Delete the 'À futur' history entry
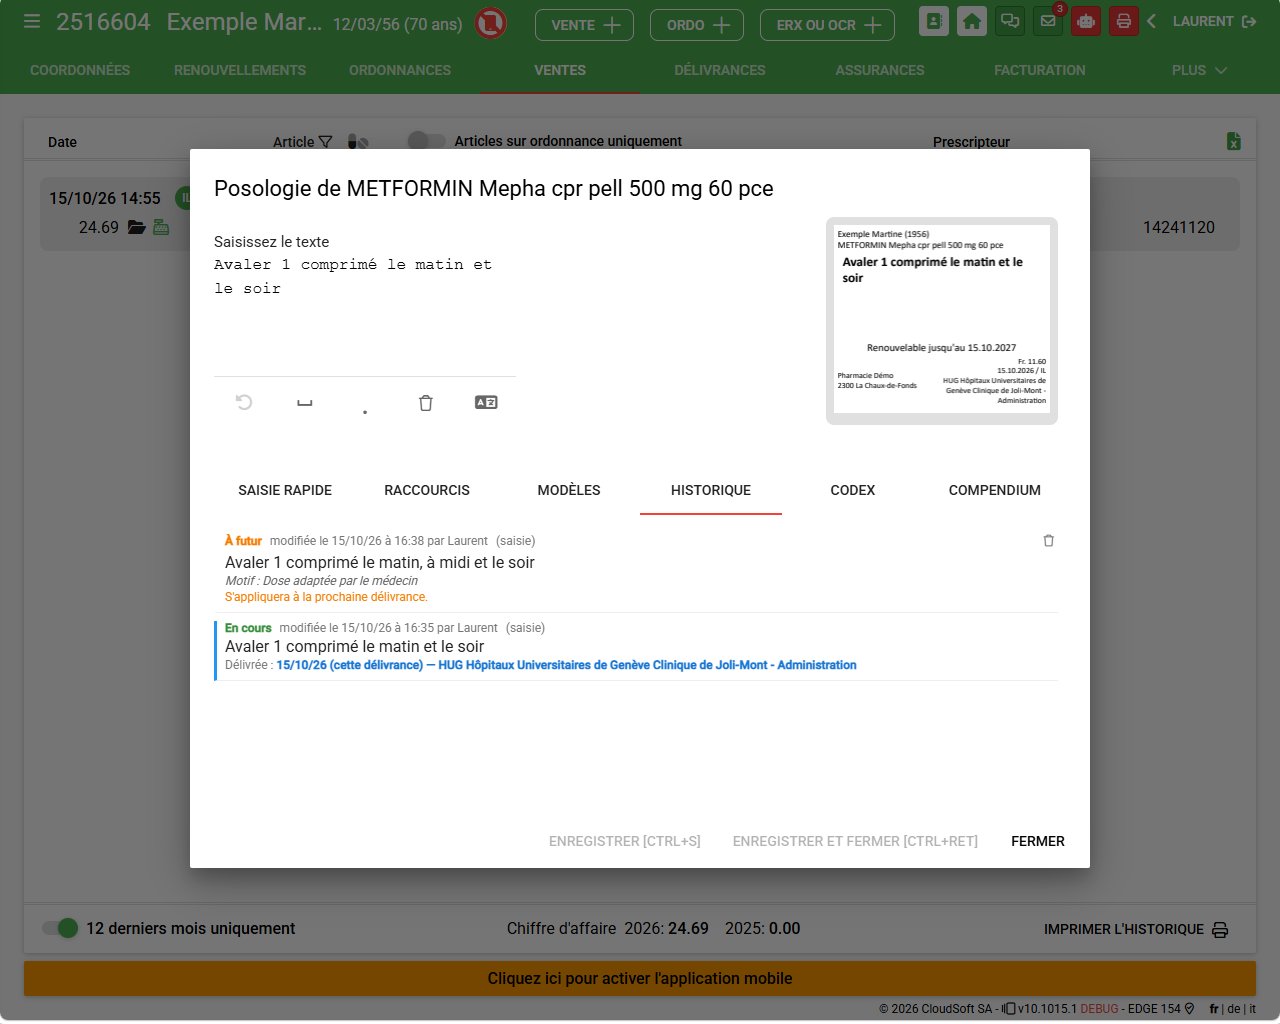 tap(1049, 541)
